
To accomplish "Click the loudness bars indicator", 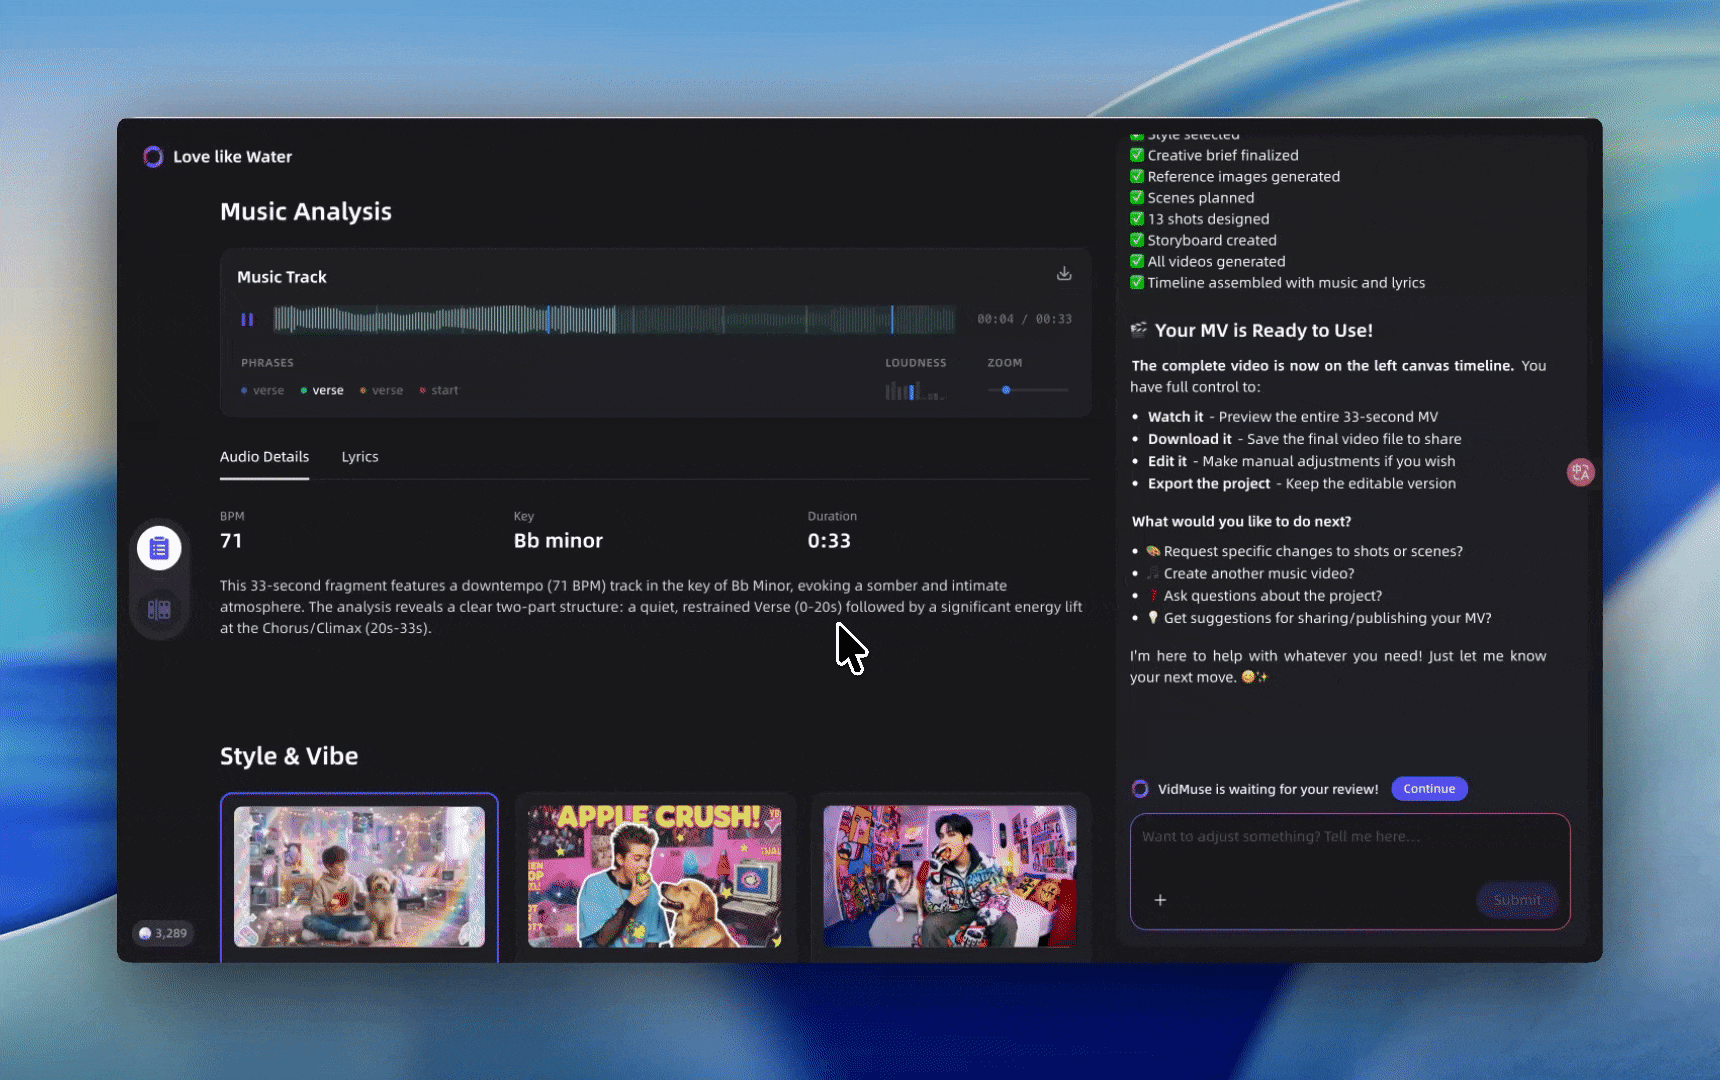I will 913,391.
